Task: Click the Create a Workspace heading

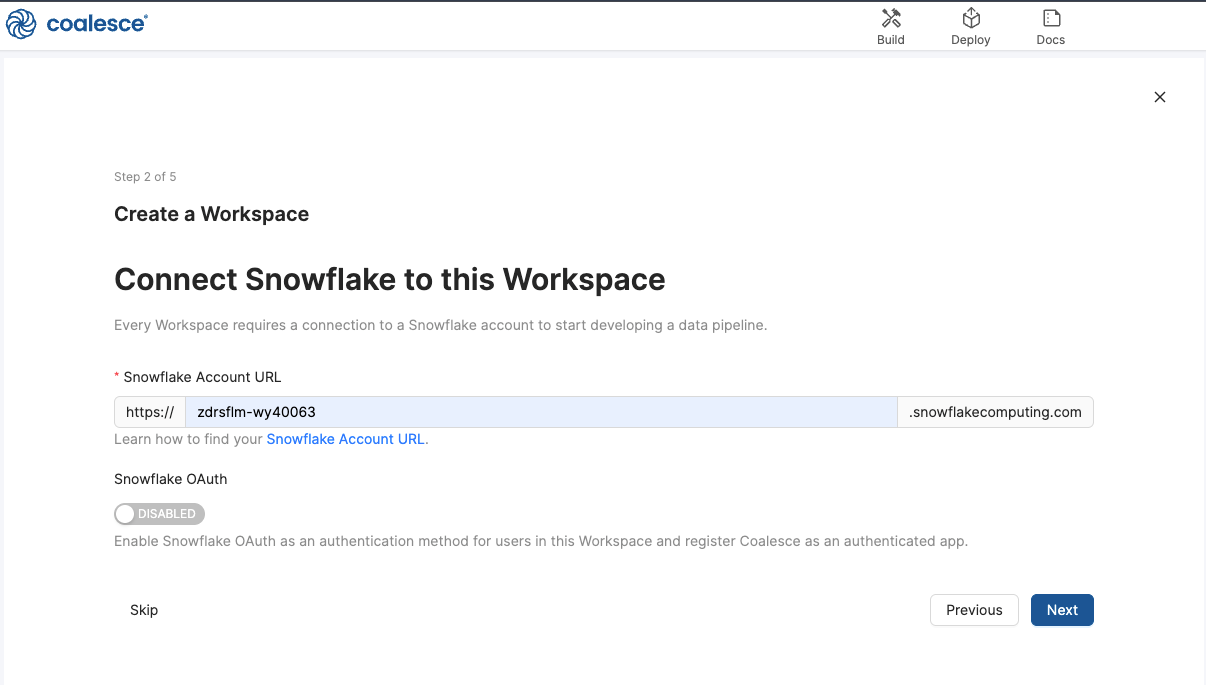Action: point(211,214)
